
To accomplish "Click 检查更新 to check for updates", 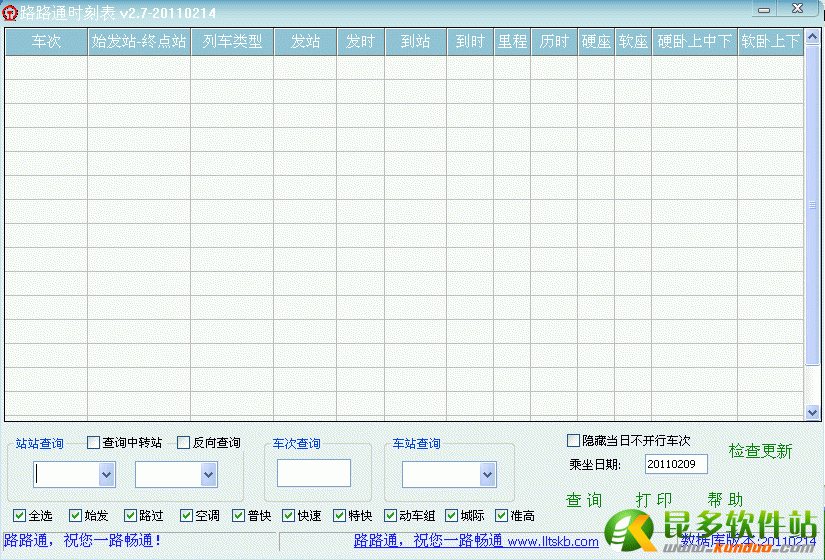I will pos(760,451).
